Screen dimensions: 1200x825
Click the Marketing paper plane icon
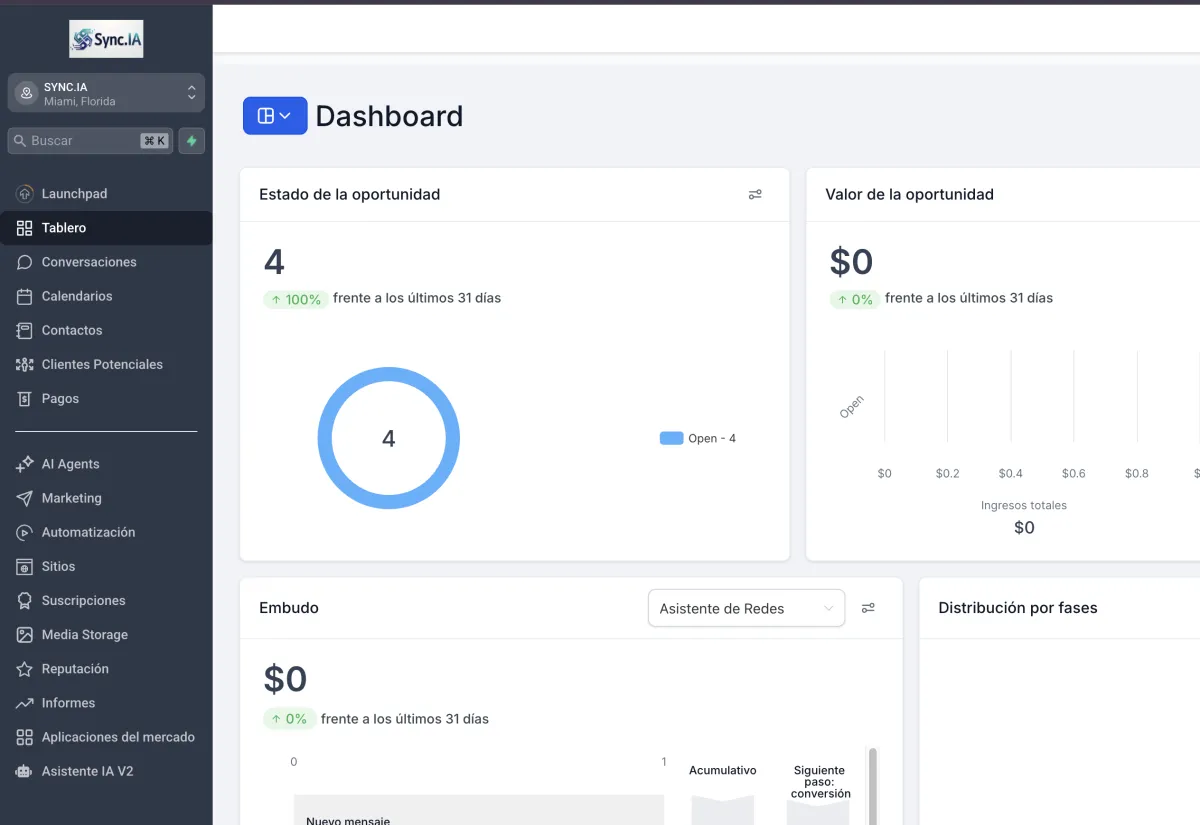point(25,498)
